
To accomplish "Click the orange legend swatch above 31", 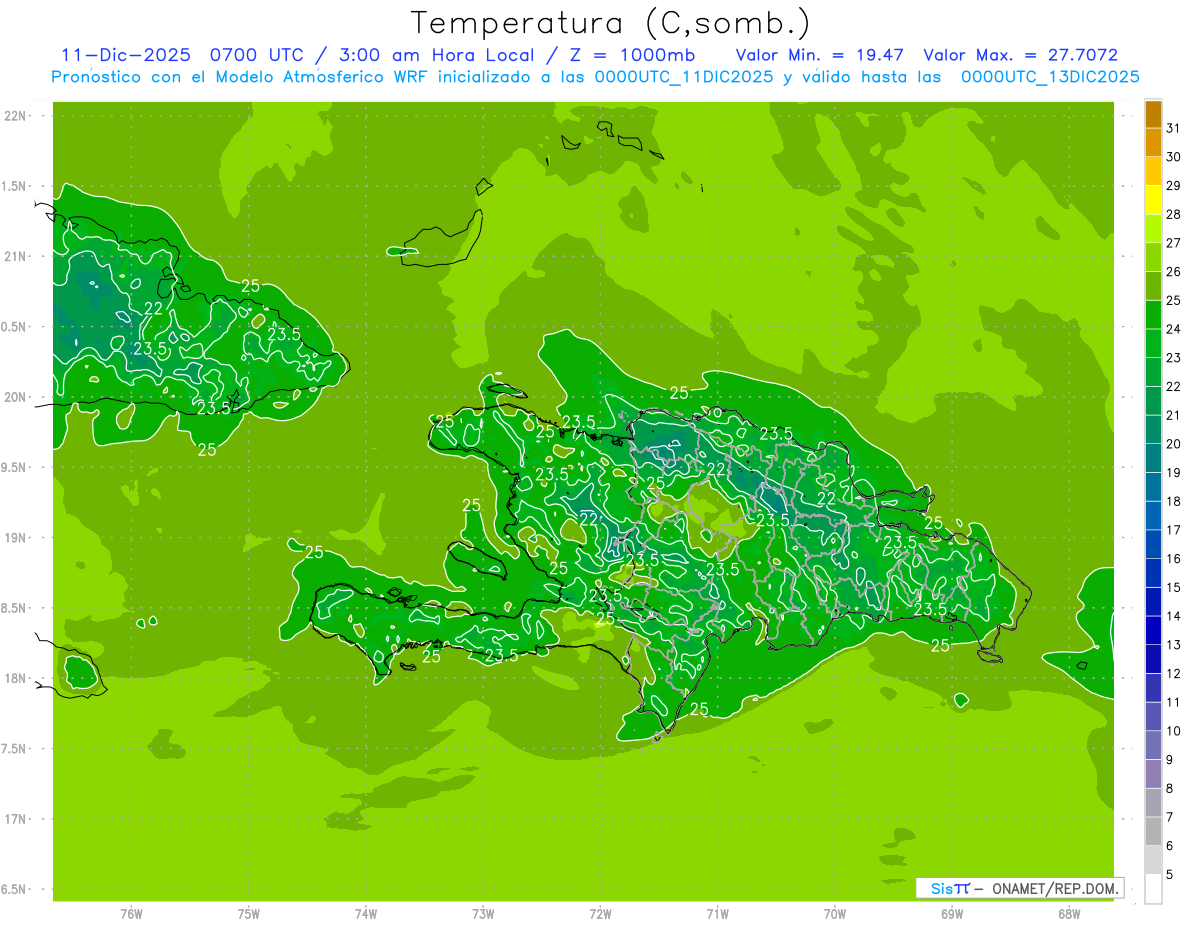I will tap(1153, 114).
